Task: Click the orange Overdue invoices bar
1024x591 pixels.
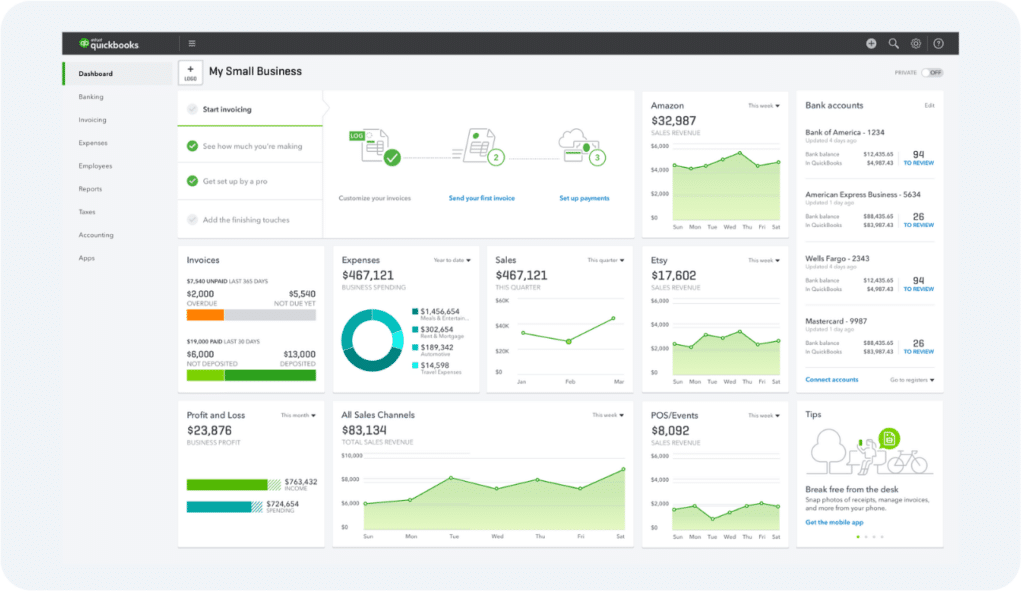Action: 205,315
